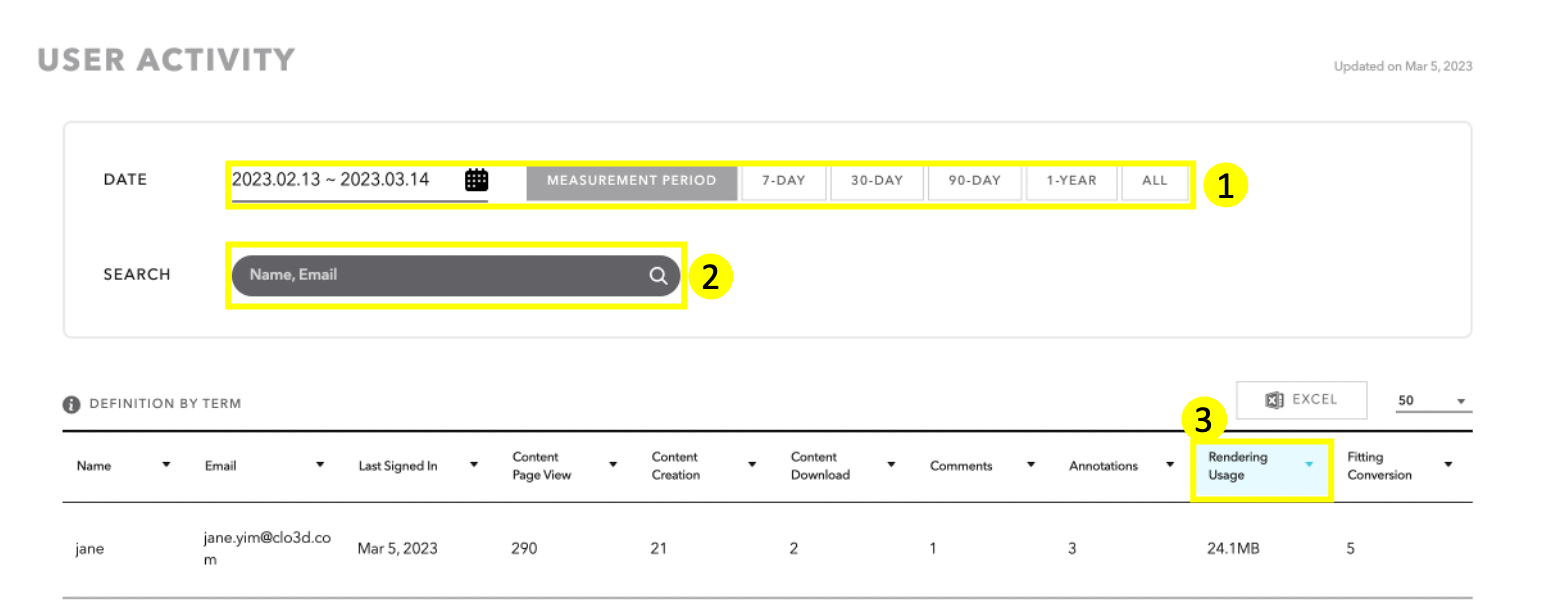Click the jane.yim@clo3d.com email cell
This screenshot has width=1543, height=612.
click(x=267, y=549)
